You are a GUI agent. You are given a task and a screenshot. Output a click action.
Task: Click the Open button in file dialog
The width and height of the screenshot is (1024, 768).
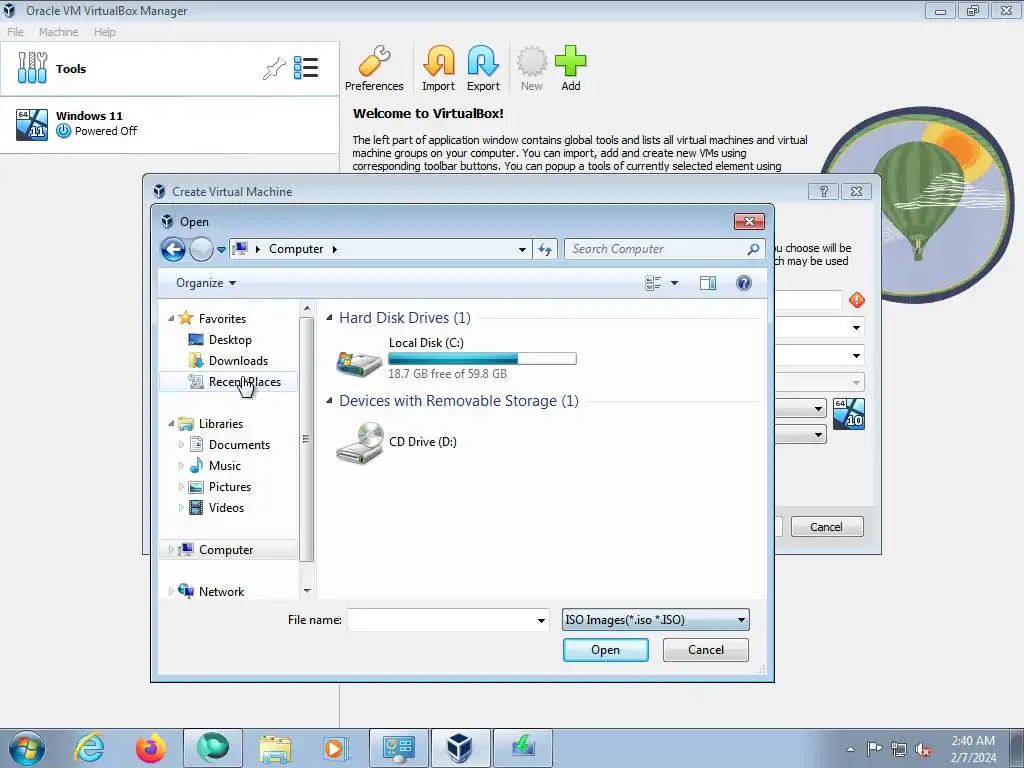click(605, 650)
